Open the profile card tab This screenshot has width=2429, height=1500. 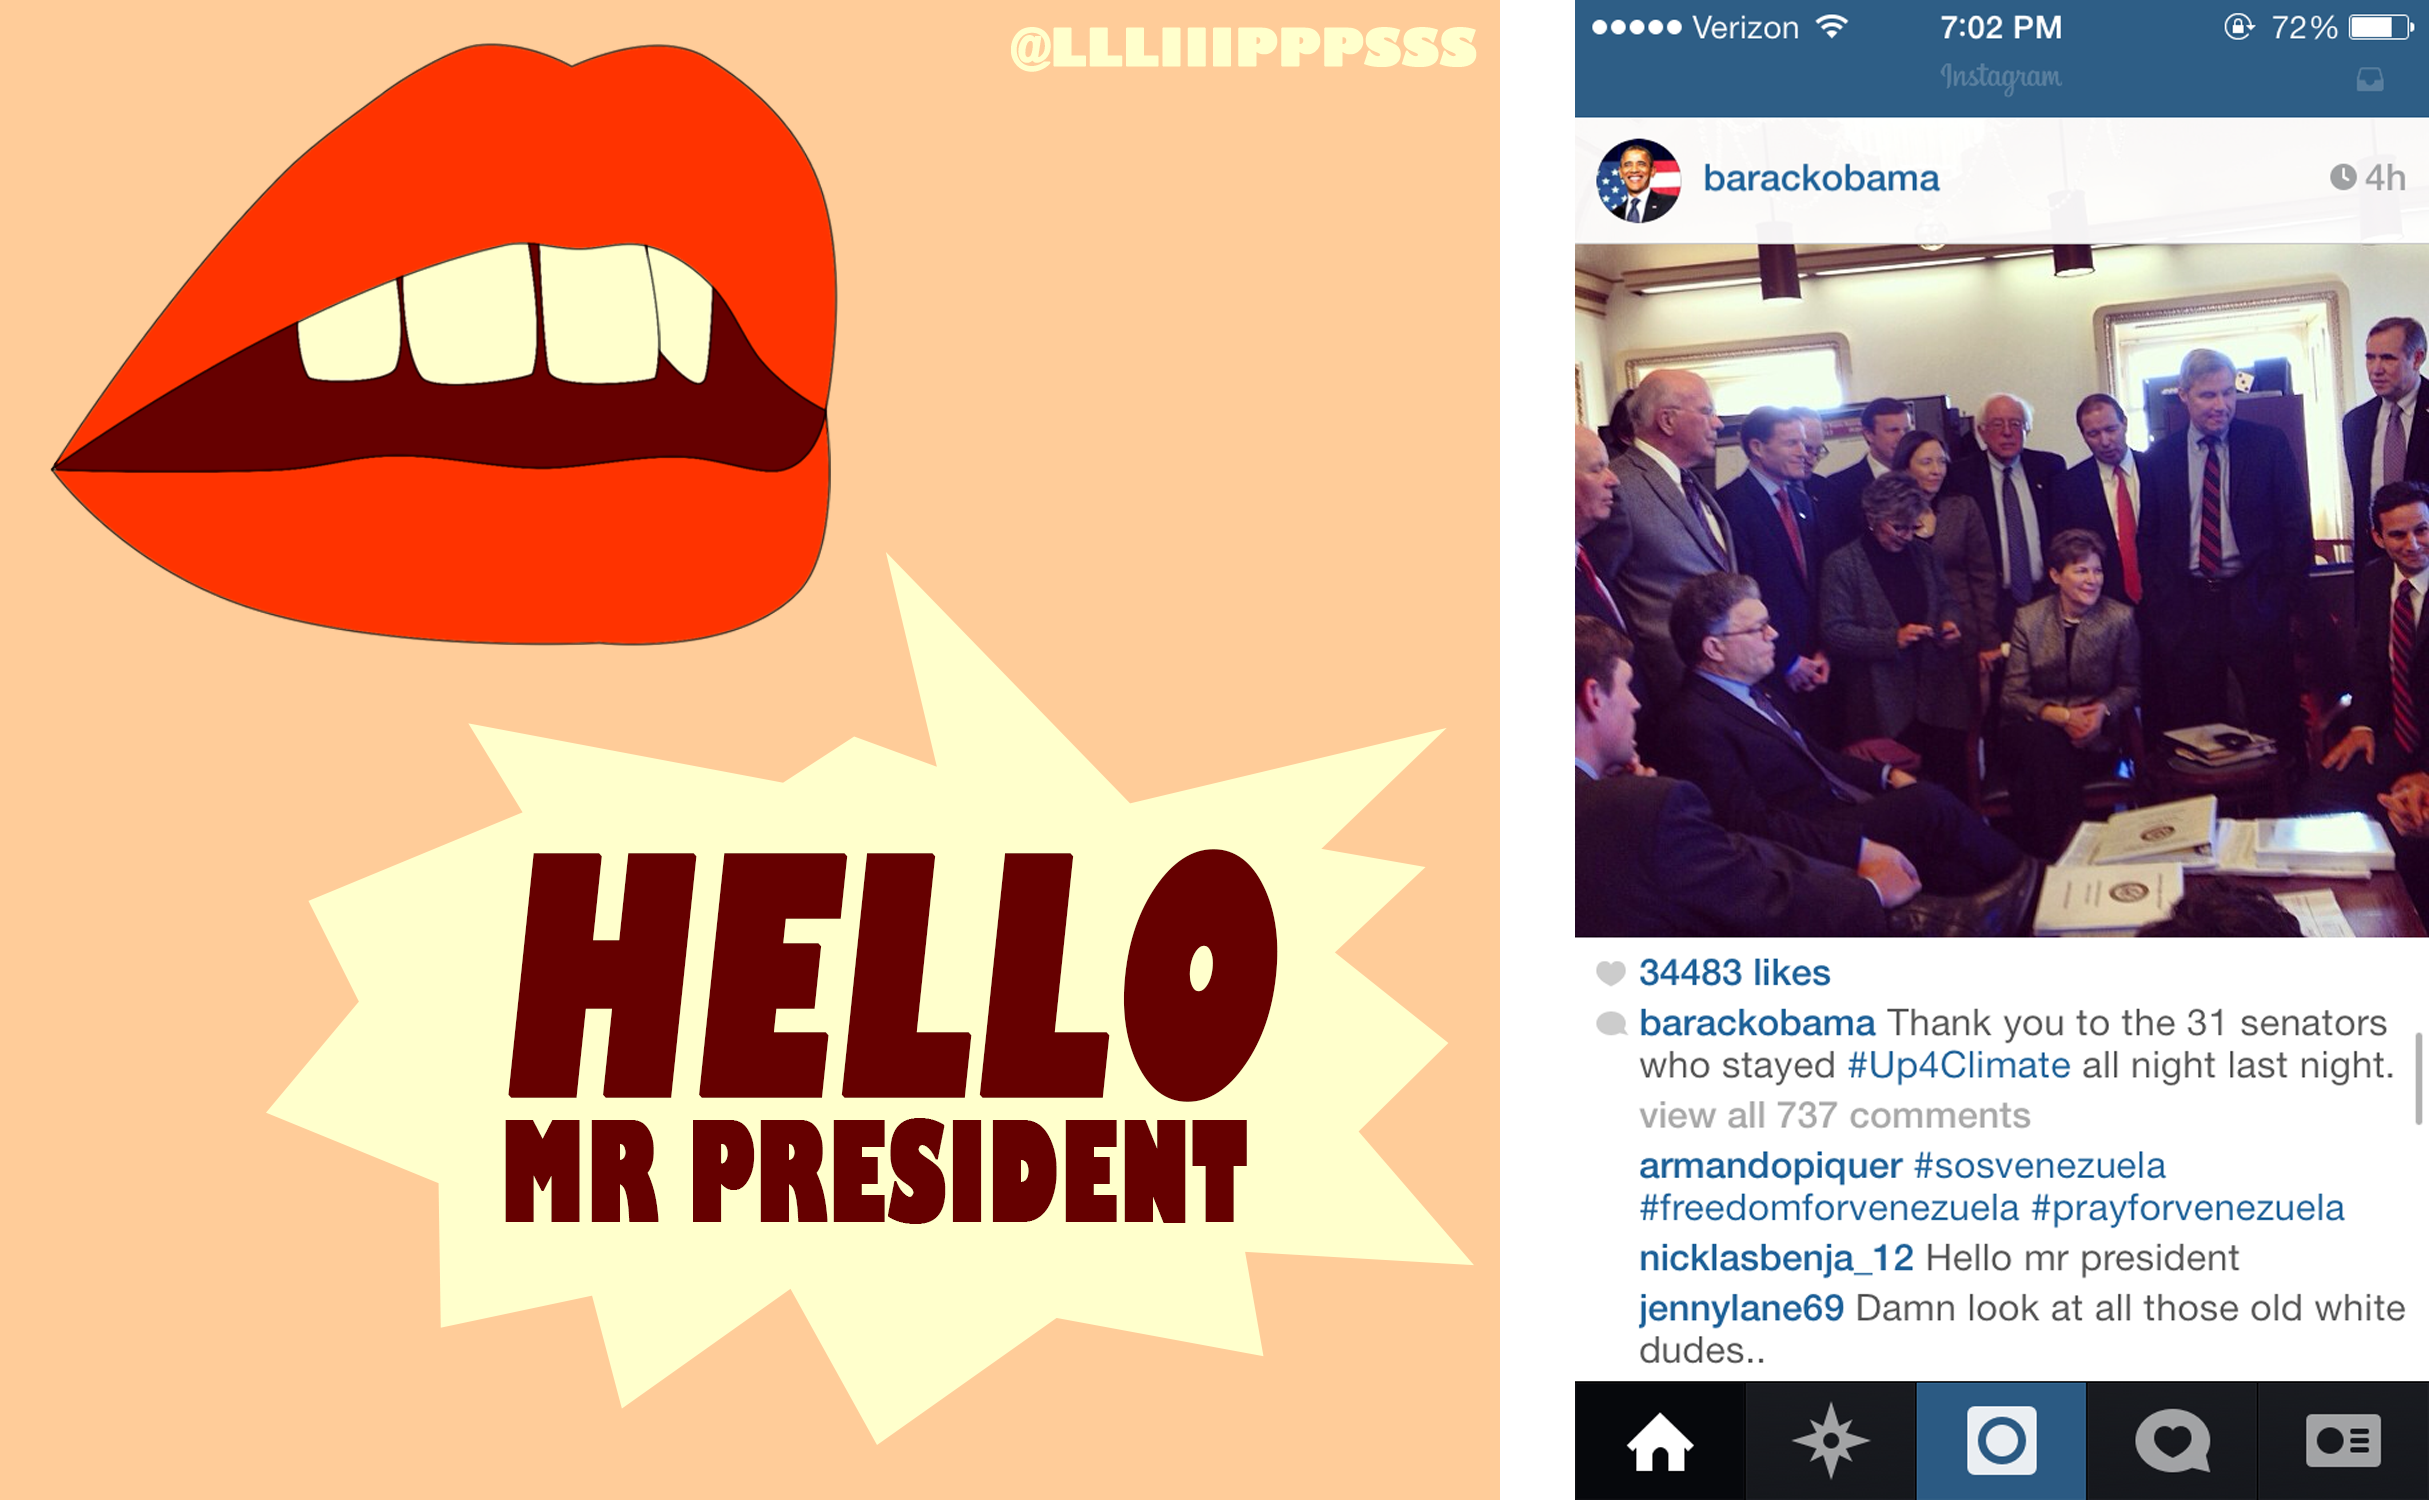tap(2343, 1441)
